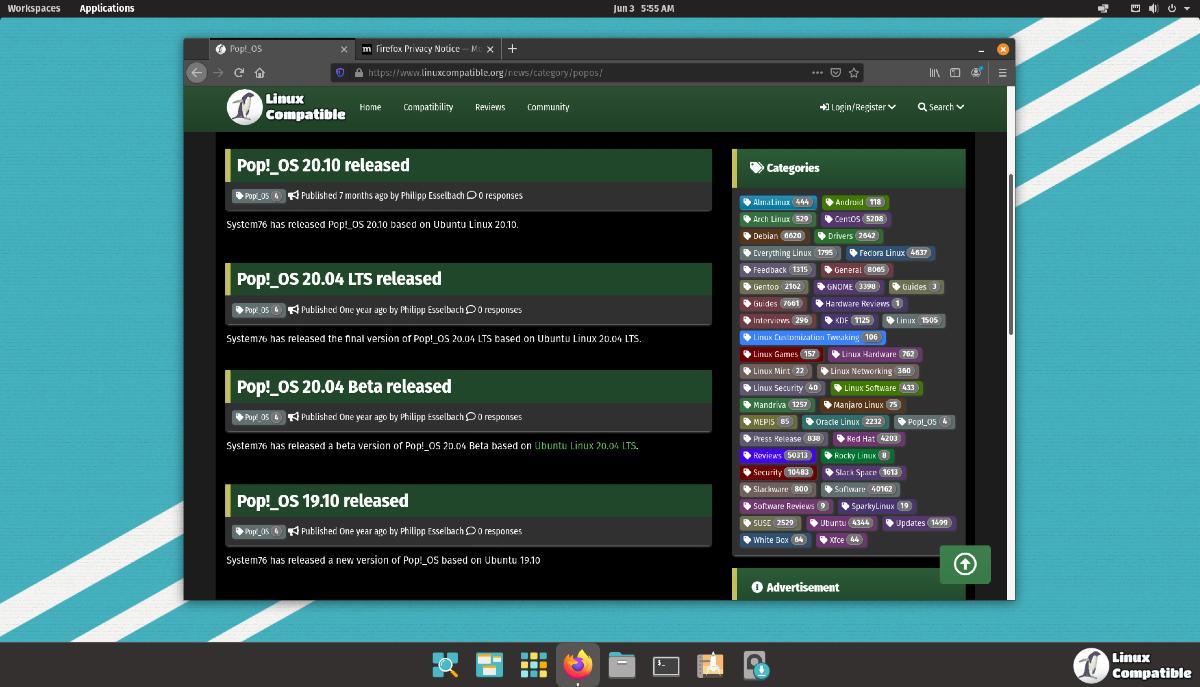Bookmark this page with the star icon
This screenshot has height=687, width=1200.
(x=854, y=72)
